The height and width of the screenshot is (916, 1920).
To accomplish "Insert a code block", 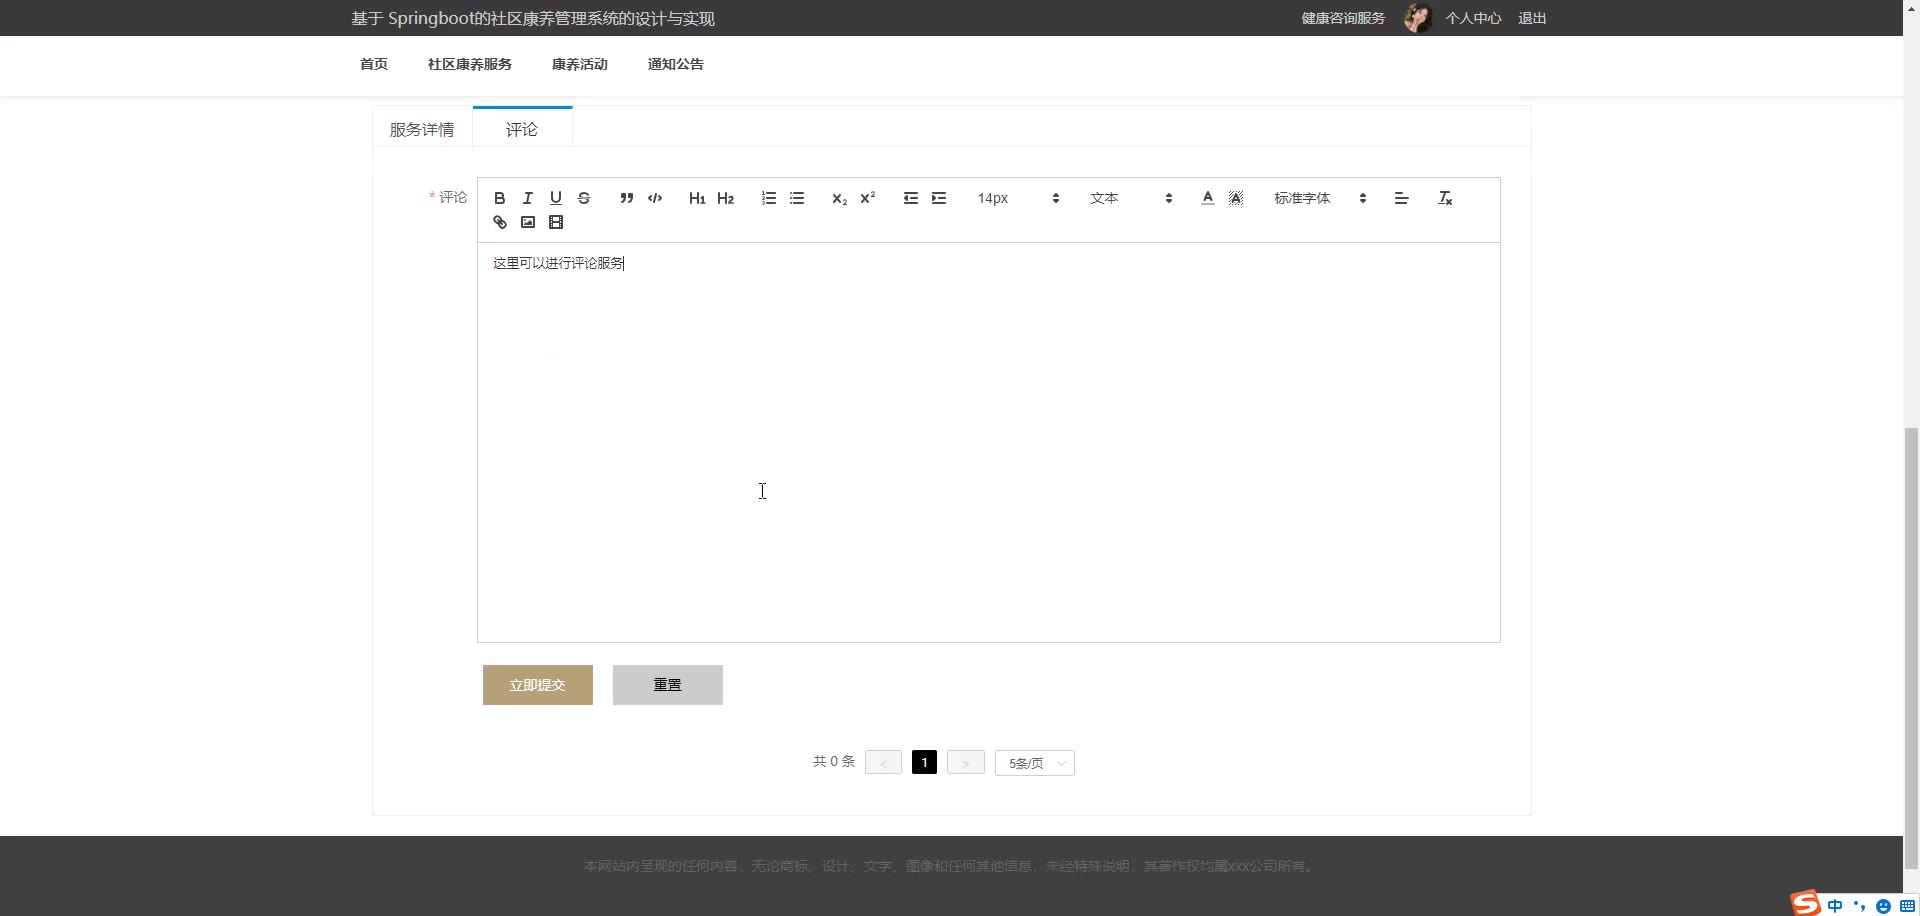I will pyautogui.click(x=655, y=198).
